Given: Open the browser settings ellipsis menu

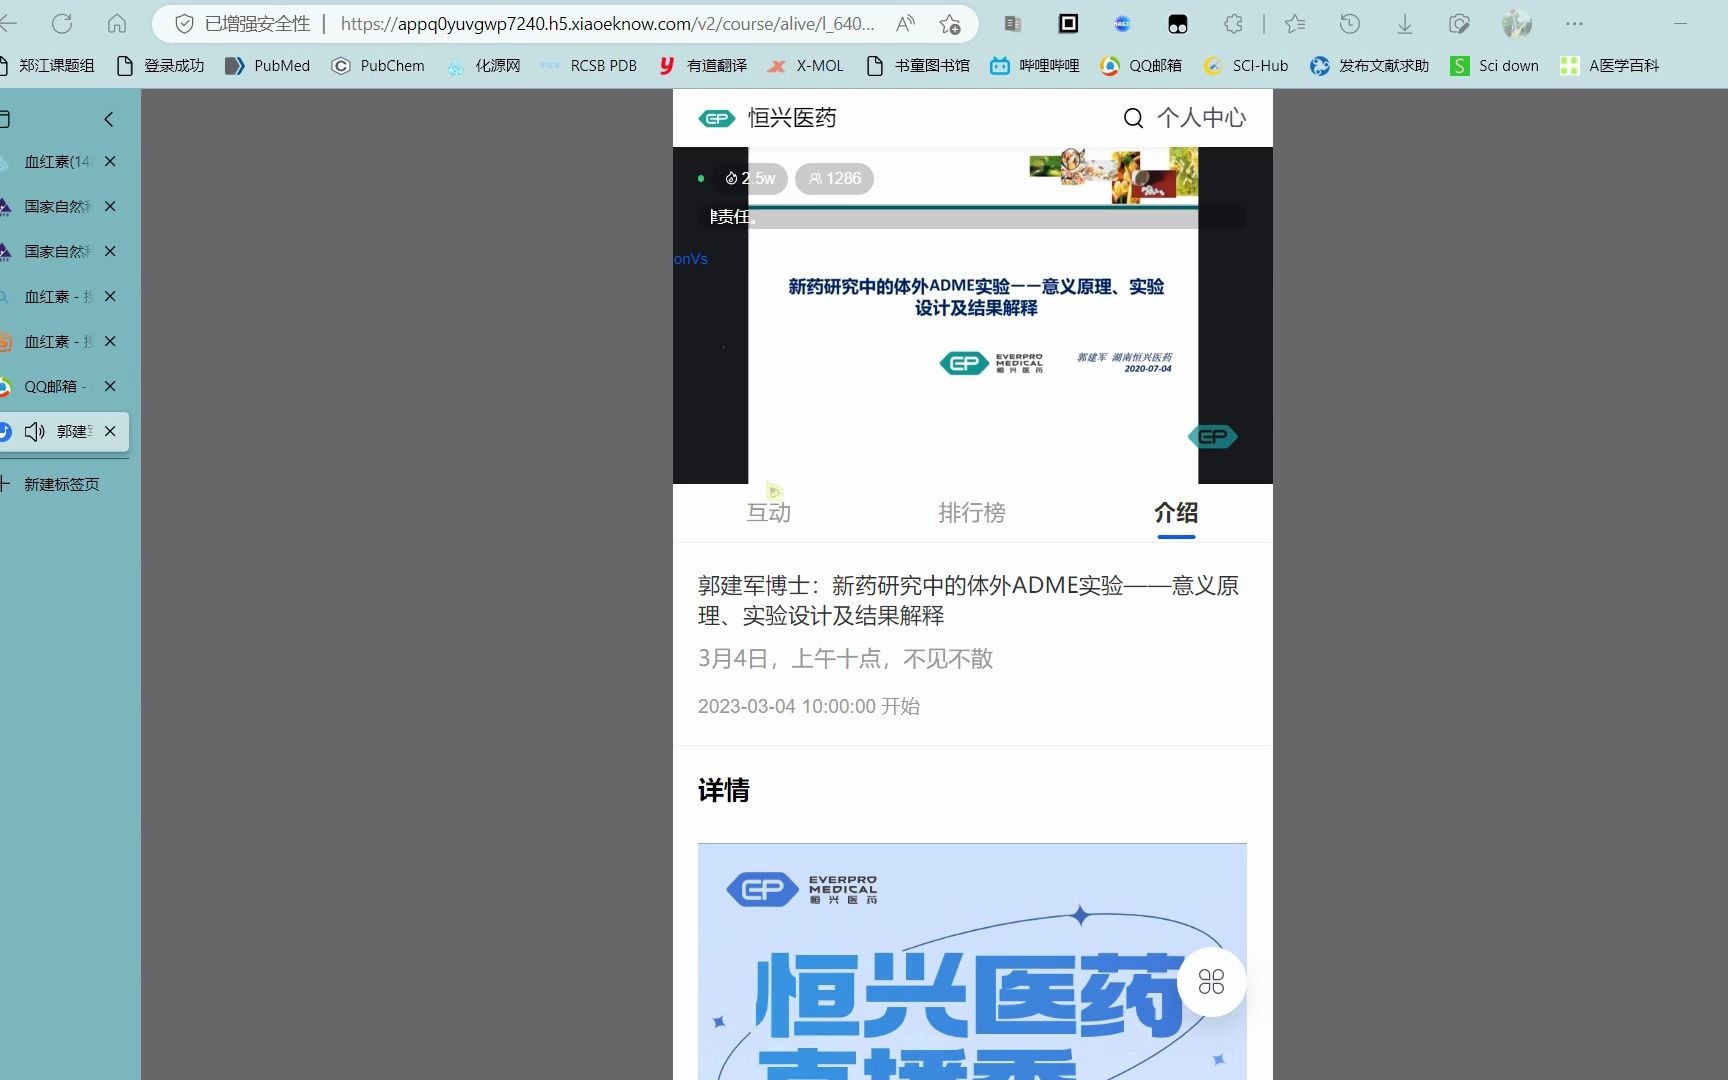Looking at the screenshot, I should click(1573, 23).
